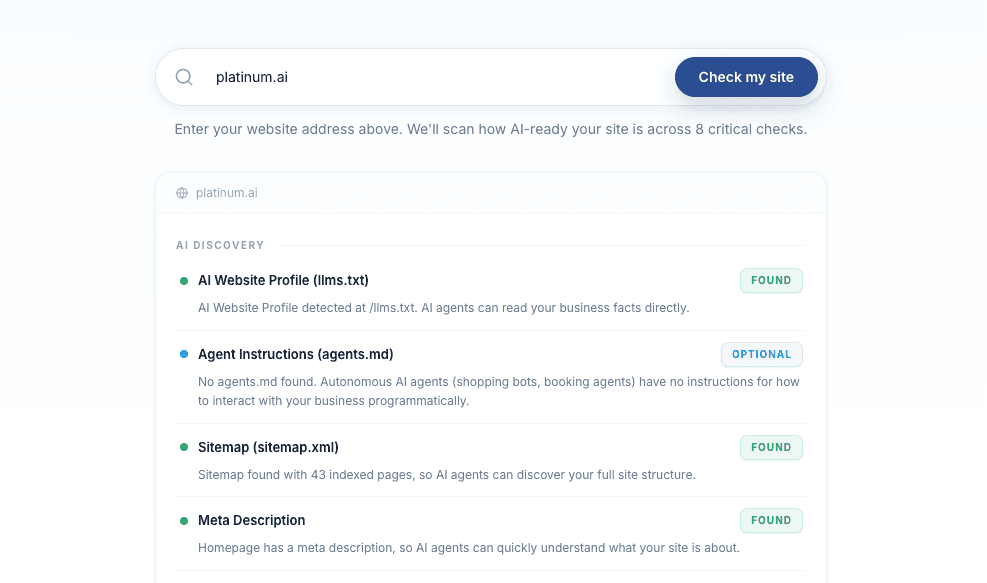Click the 'AI Website Profile detected at /llms.txt' description
This screenshot has height=583, width=987.
coord(444,308)
